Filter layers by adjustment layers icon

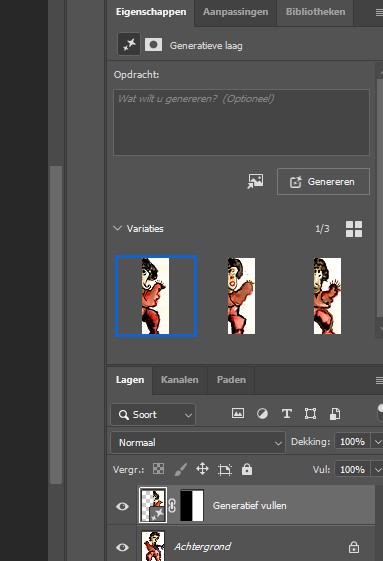click(262, 414)
